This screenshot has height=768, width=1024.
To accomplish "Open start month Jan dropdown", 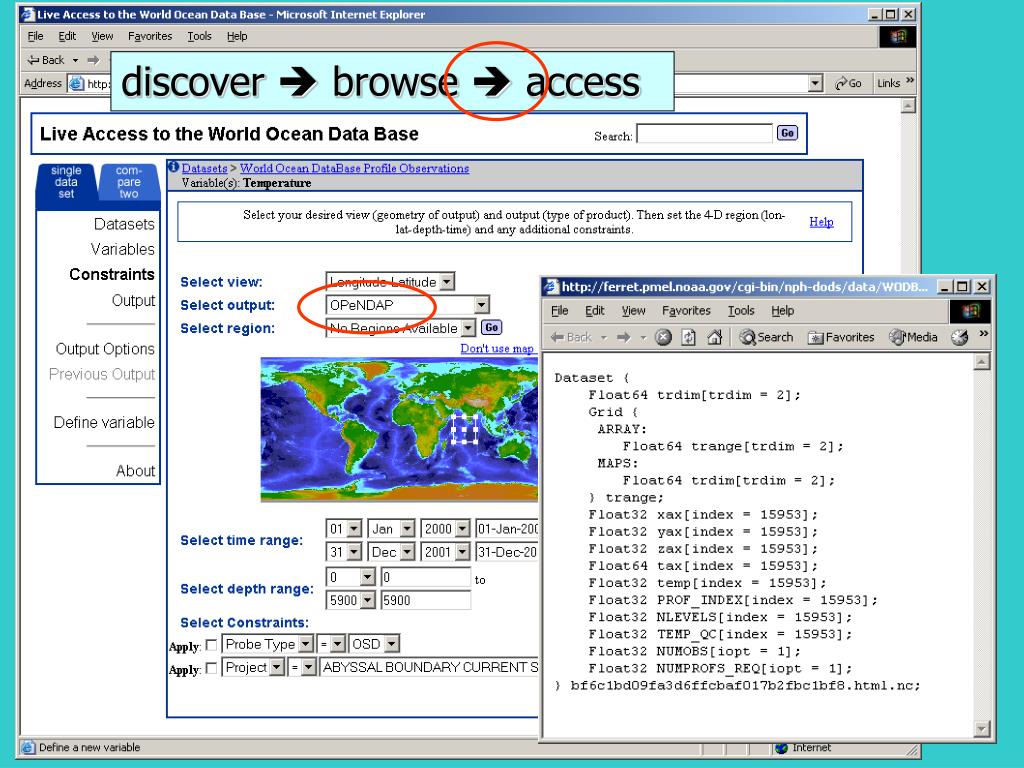I will tap(407, 529).
